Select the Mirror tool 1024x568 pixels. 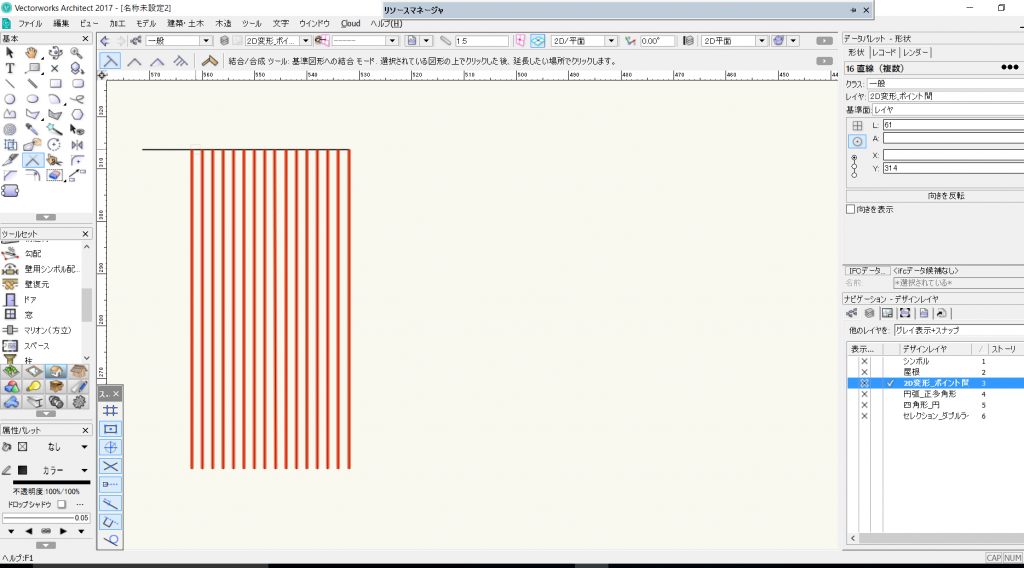(x=77, y=145)
